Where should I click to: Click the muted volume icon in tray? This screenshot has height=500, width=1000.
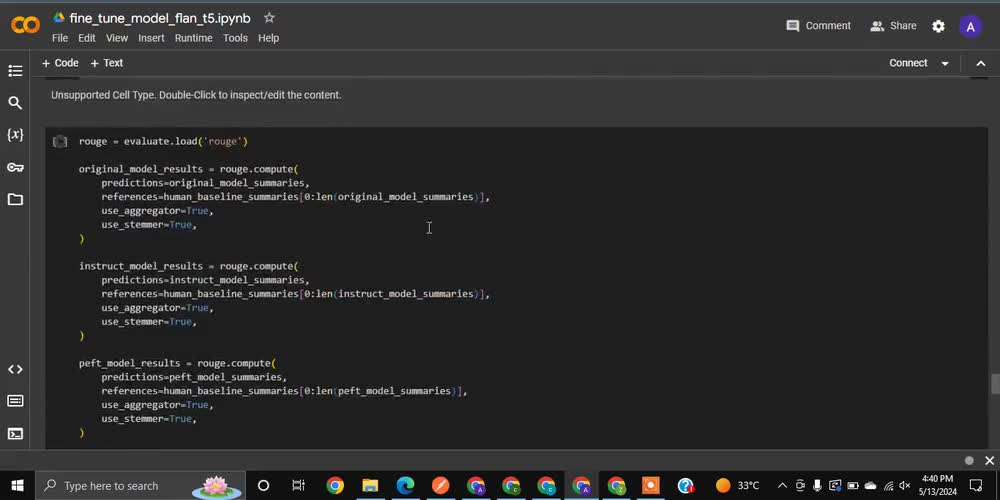(904, 486)
